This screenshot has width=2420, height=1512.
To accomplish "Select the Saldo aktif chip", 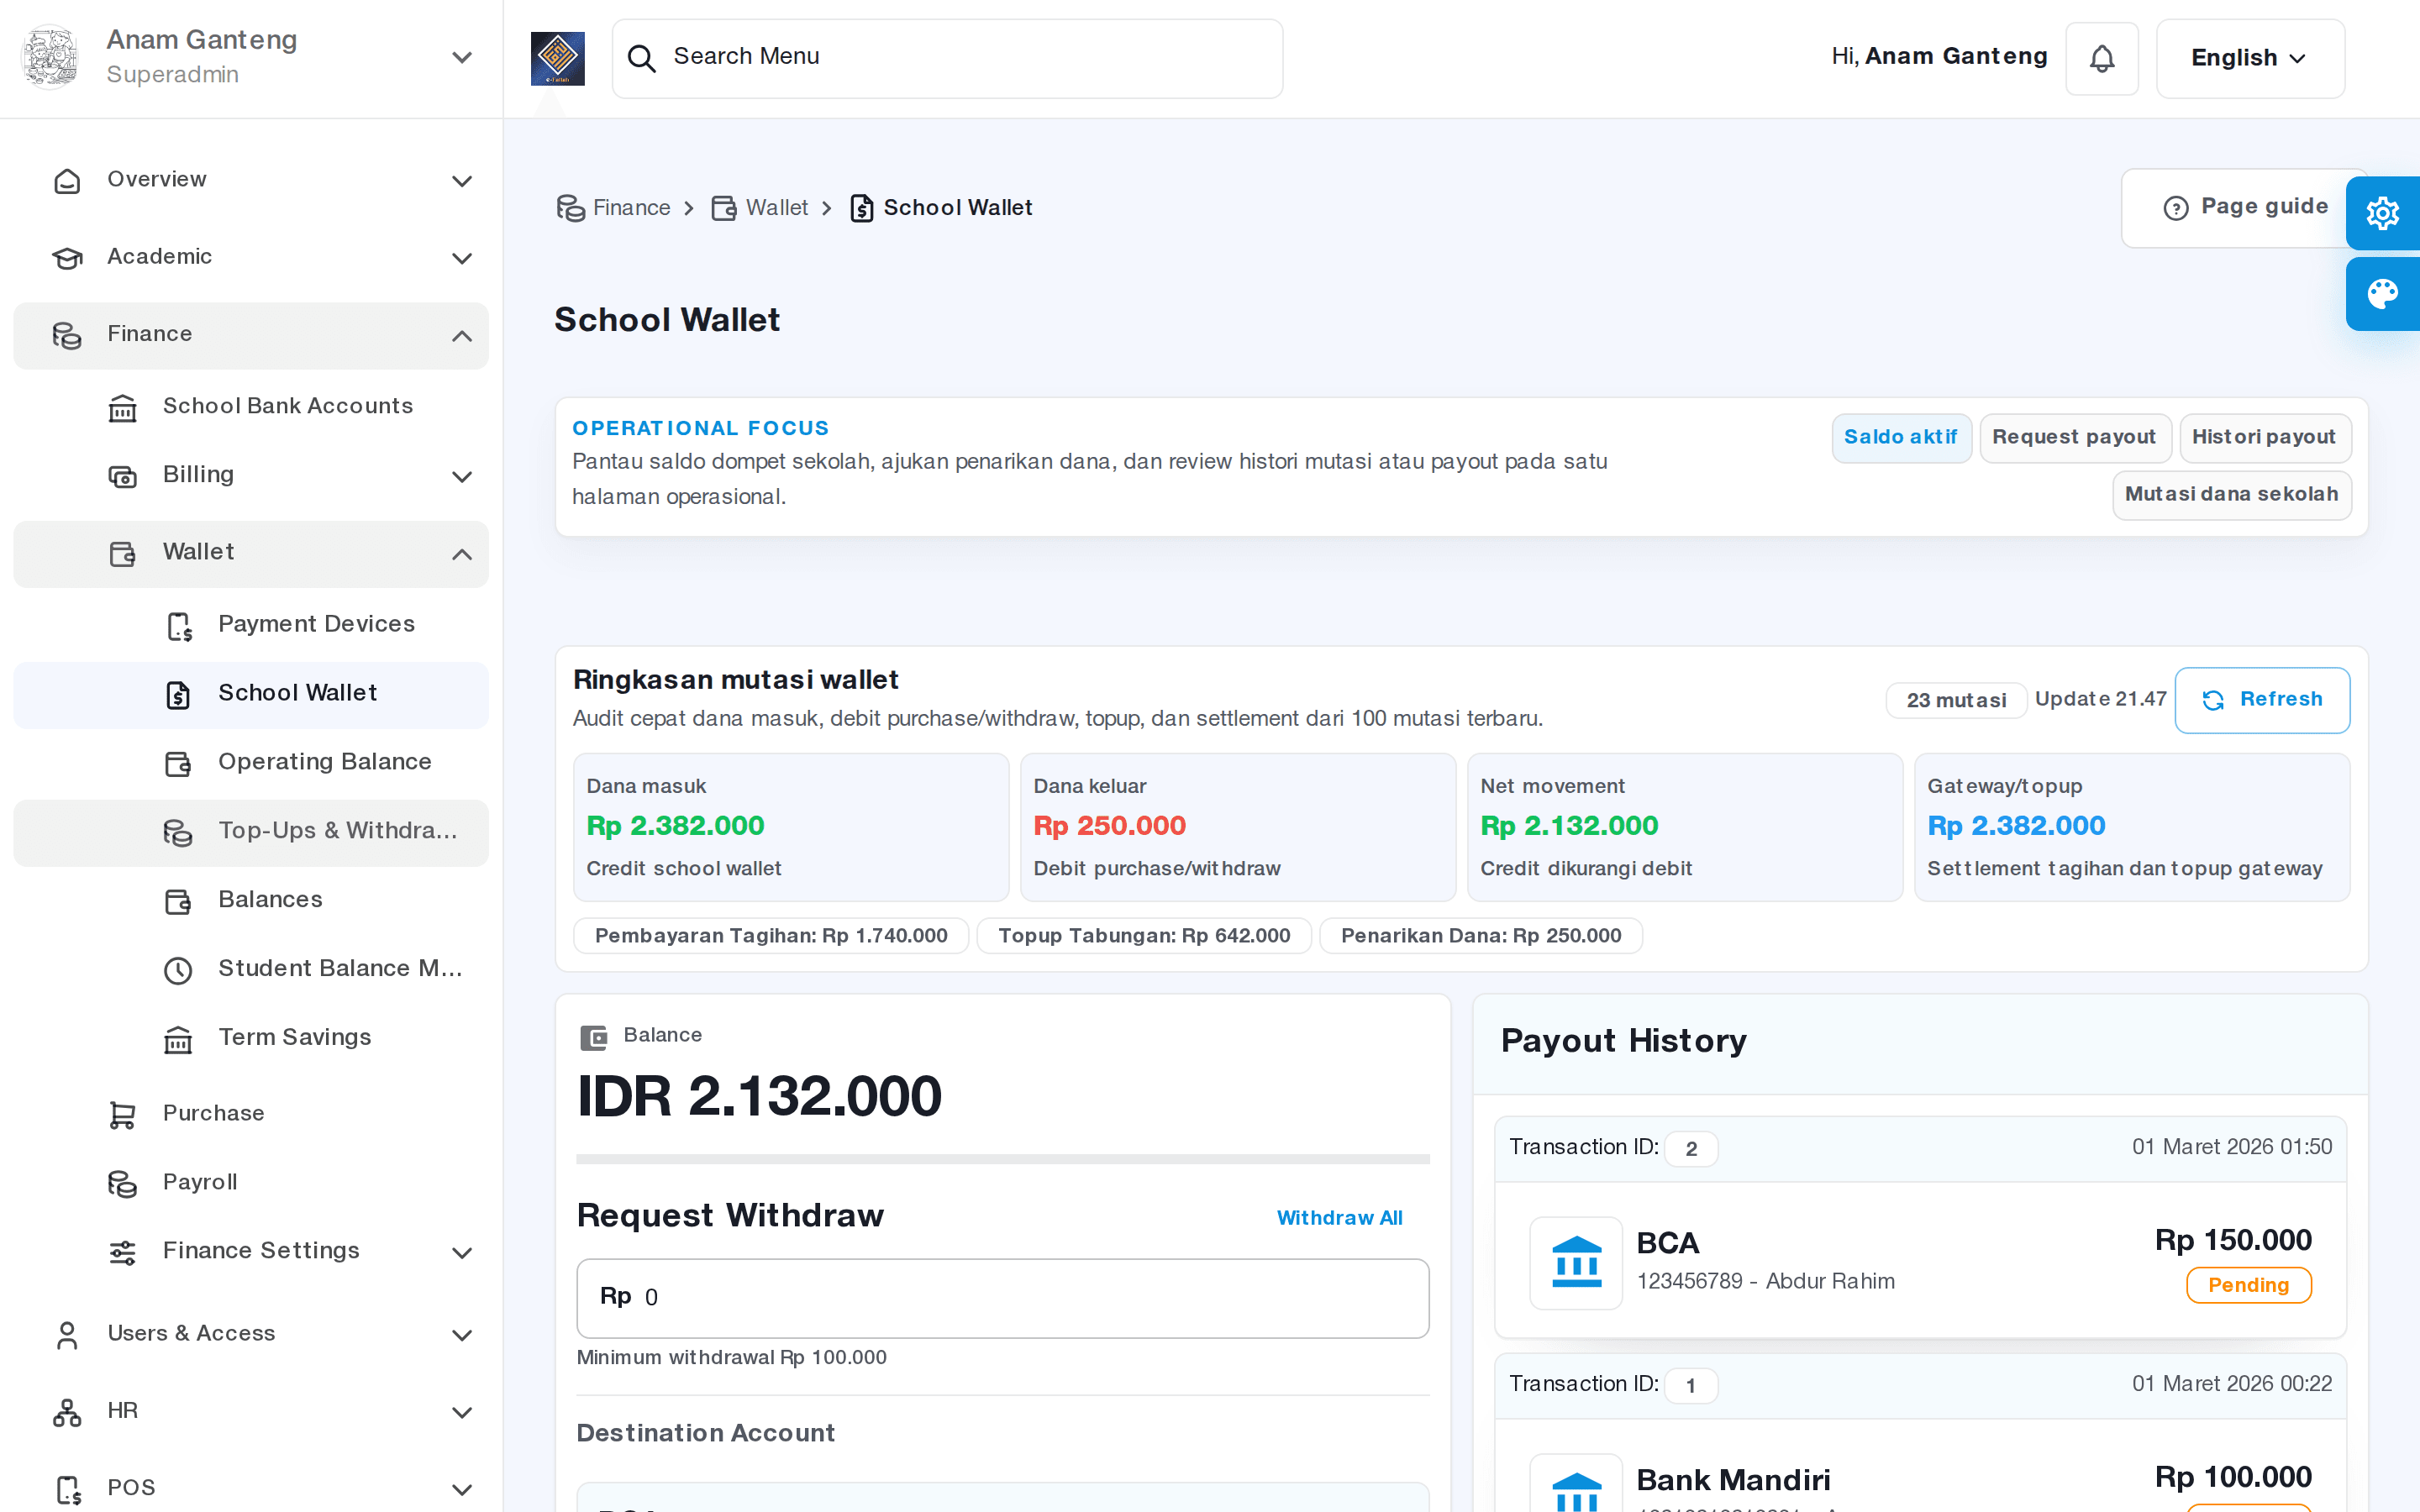I will [1901, 438].
